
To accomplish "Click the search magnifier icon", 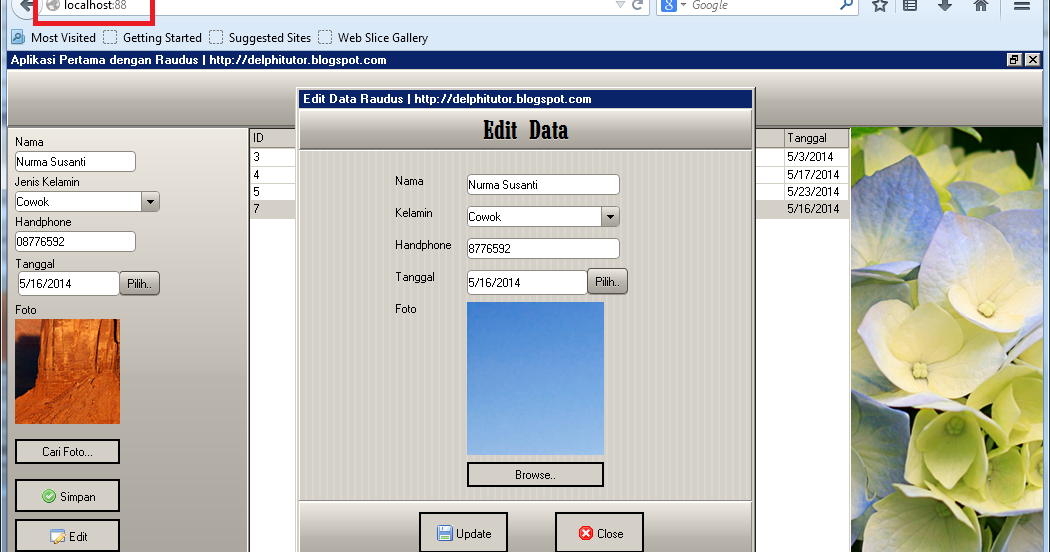I will (x=846, y=5).
